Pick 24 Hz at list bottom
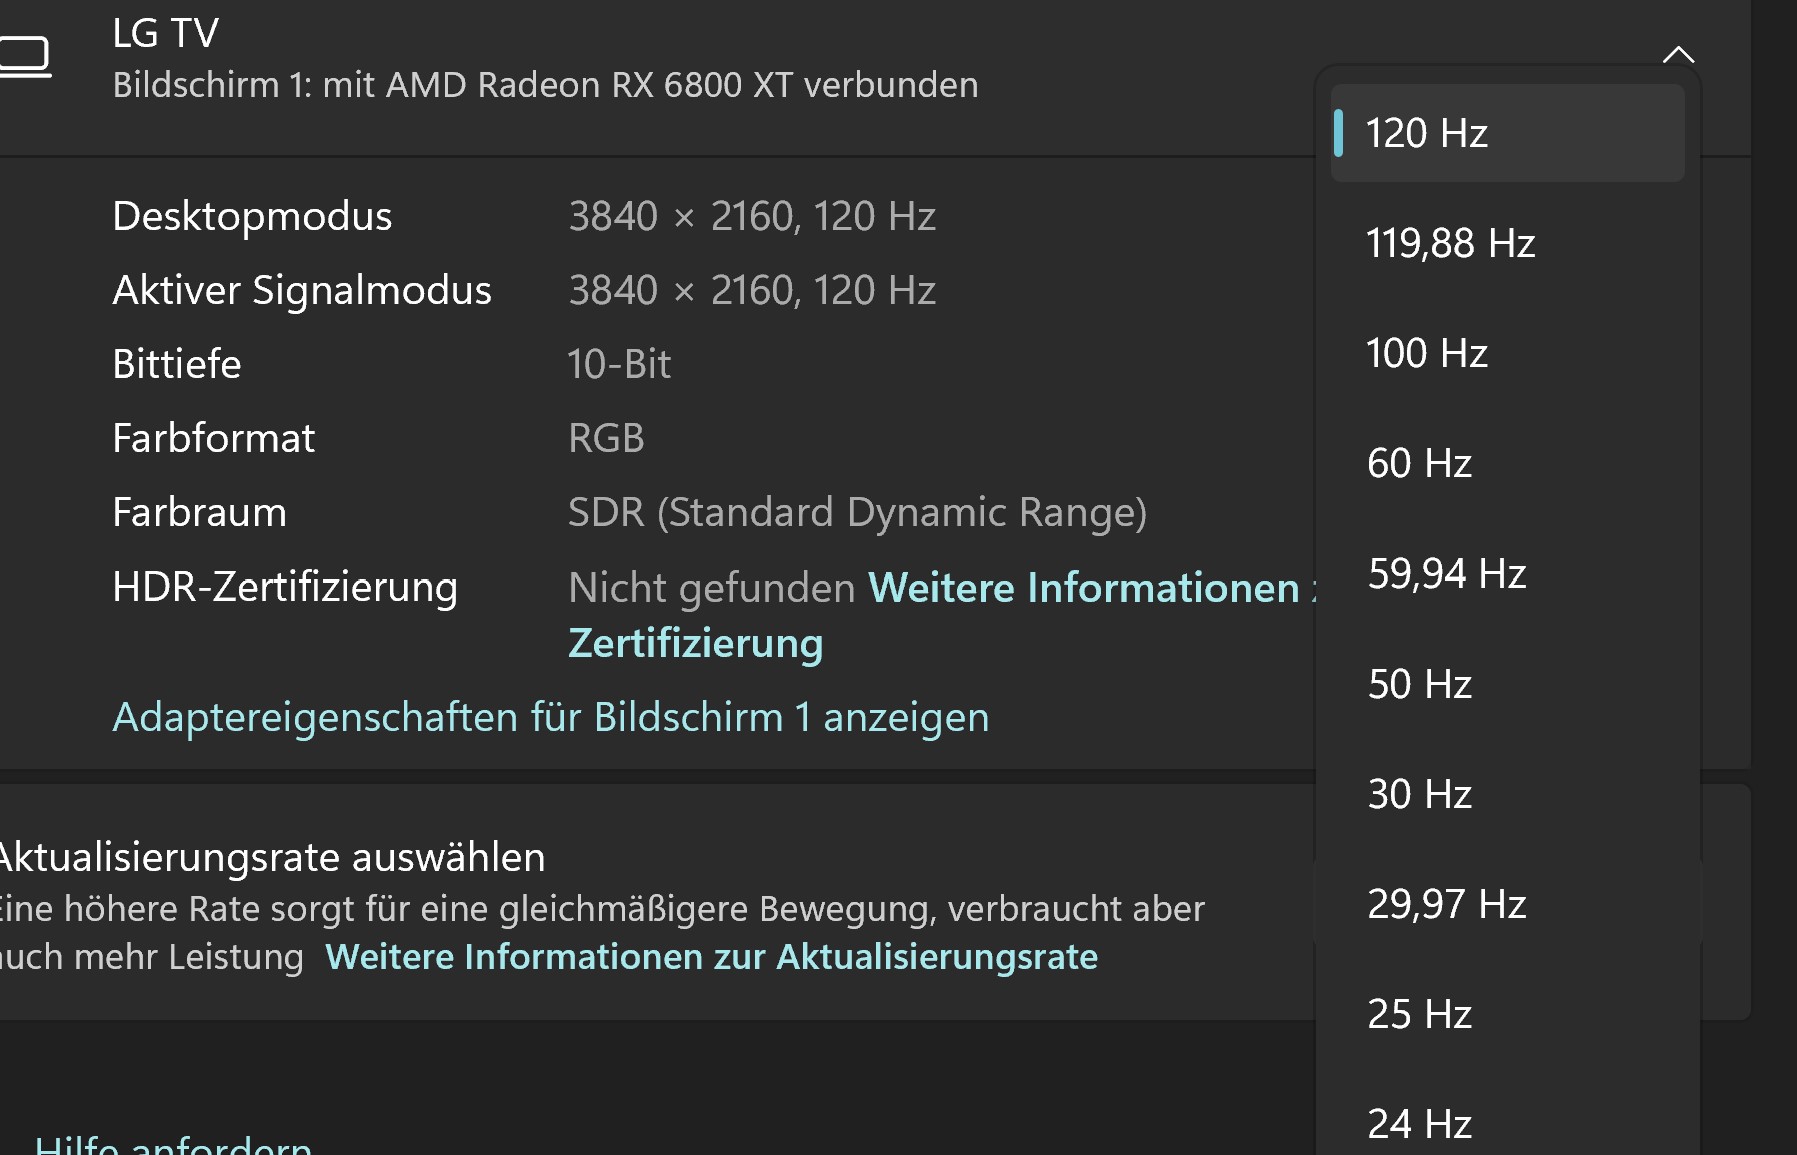Screen dimensions: 1797x1155 click(x=1419, y=1122)
